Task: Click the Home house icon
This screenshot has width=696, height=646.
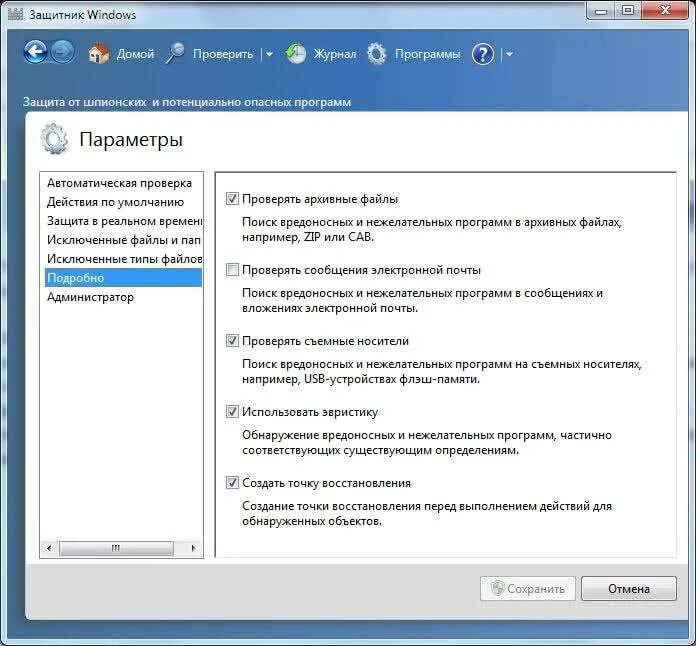Action: point(99,54)
